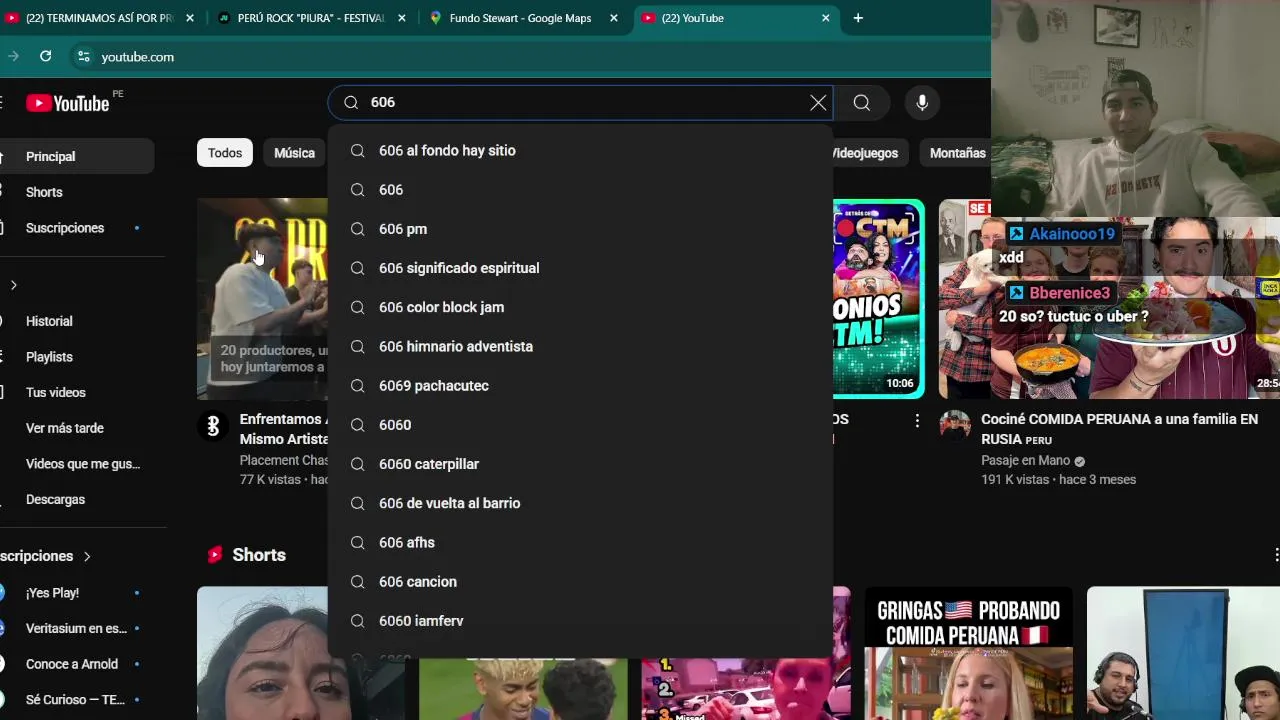Screen dimensions: 1280x720
Task: Click search icon beside '6060 caterpillar' suggestion
Action: (x=357, y=464)
